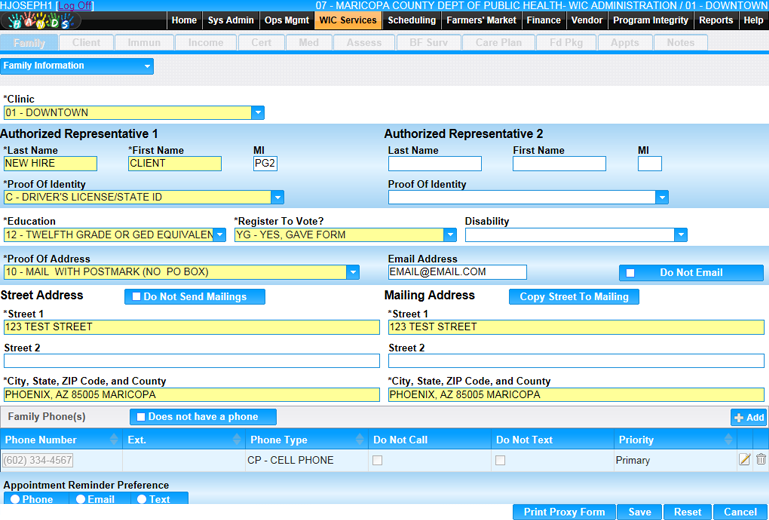Click Copy Street To Mailing button

coord(573,297)
